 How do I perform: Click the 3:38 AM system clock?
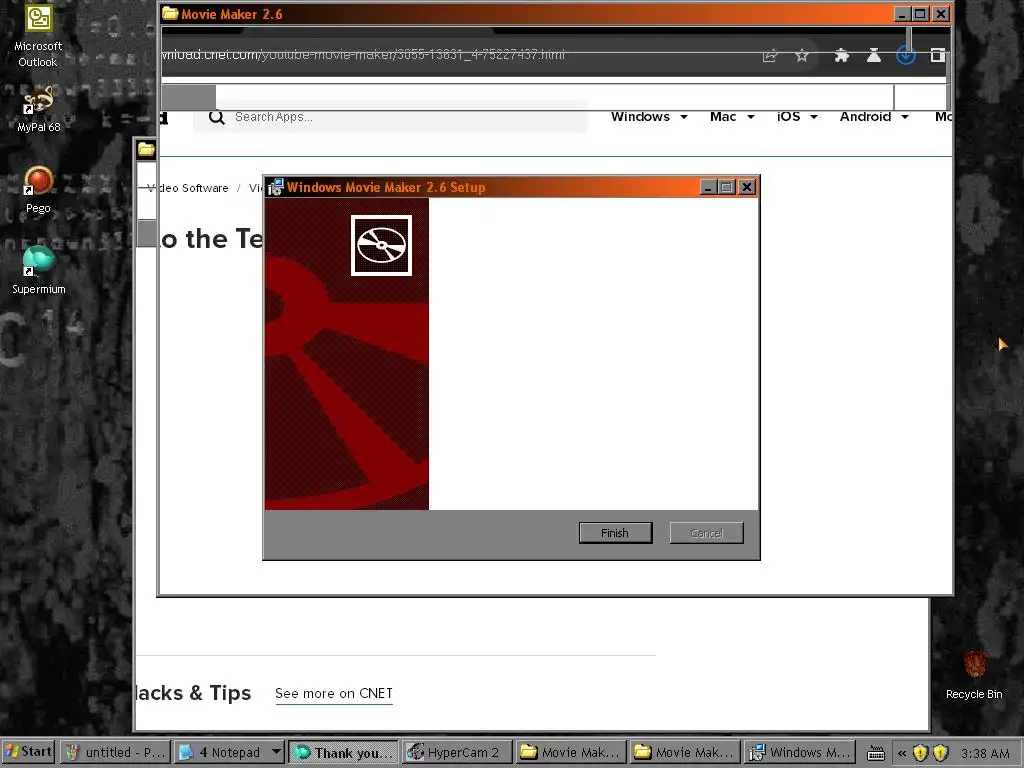click(x=985, y=754)
